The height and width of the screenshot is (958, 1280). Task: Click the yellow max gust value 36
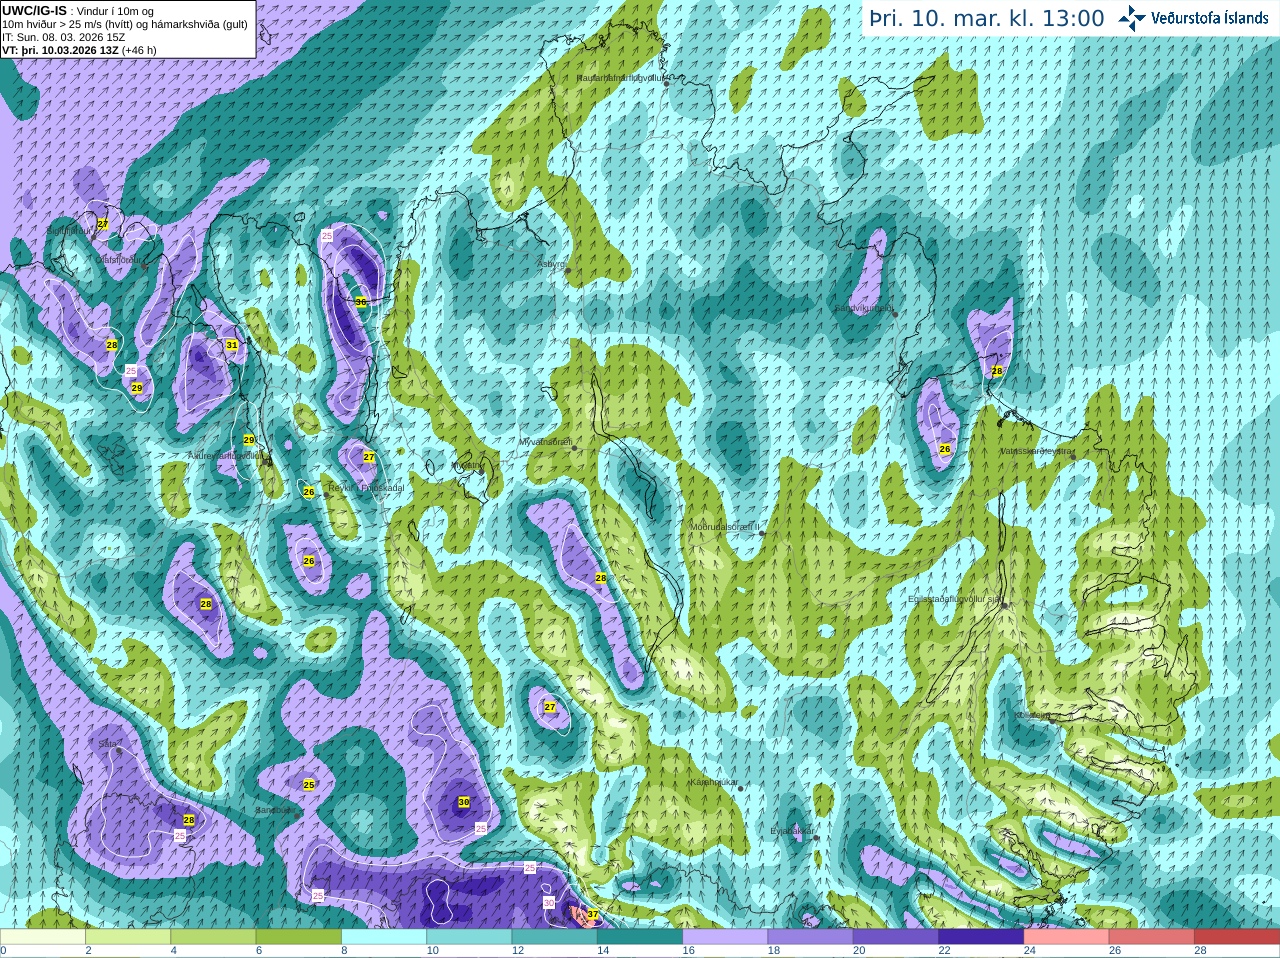point(361,301)
